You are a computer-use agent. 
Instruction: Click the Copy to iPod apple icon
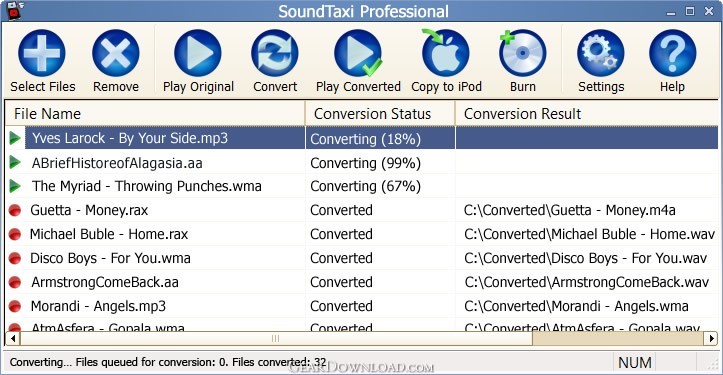445,53
